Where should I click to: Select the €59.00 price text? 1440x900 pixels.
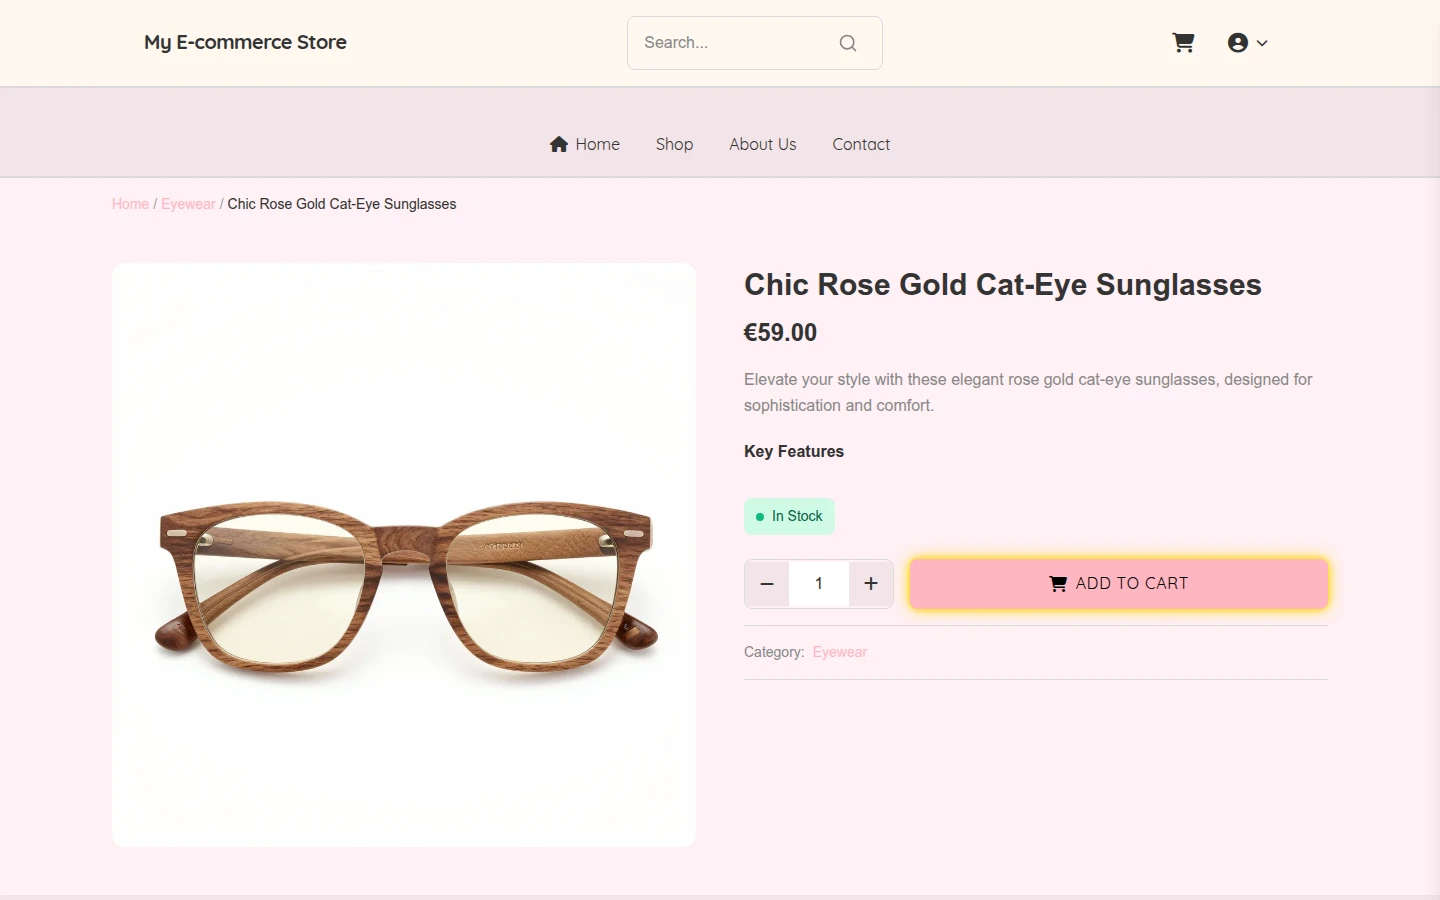coord(780,333)
